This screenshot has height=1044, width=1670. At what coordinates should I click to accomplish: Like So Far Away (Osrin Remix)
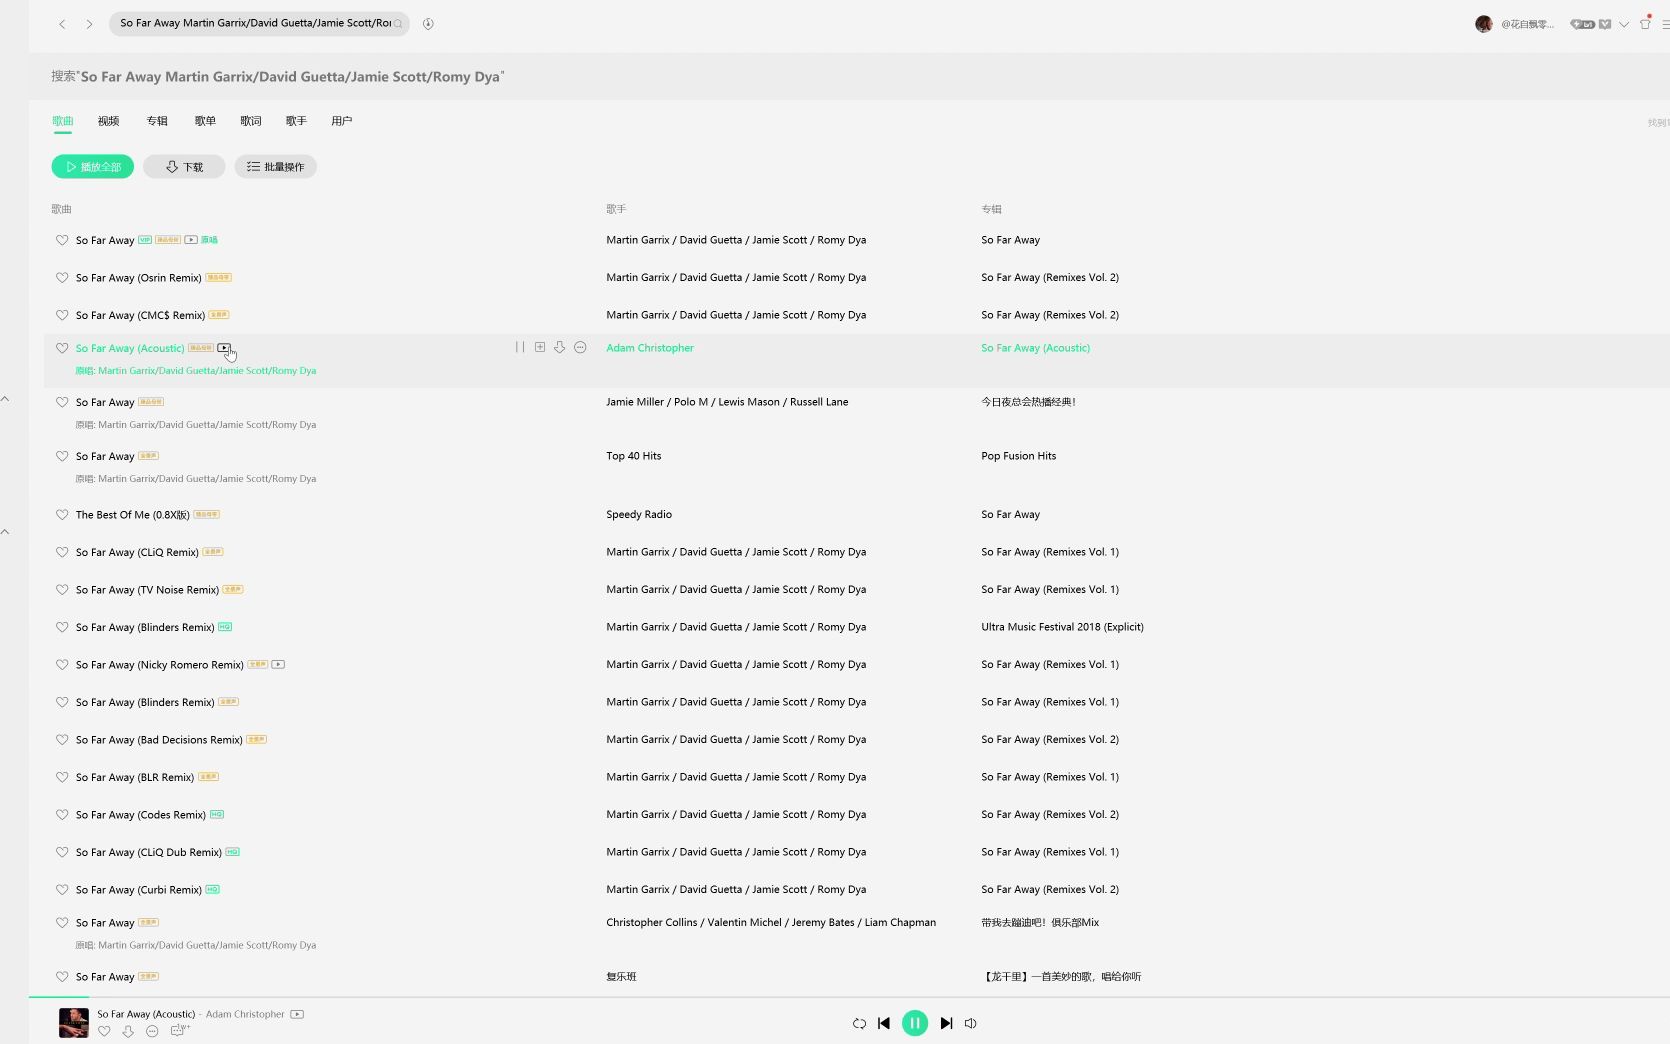(x=62, y=278)
